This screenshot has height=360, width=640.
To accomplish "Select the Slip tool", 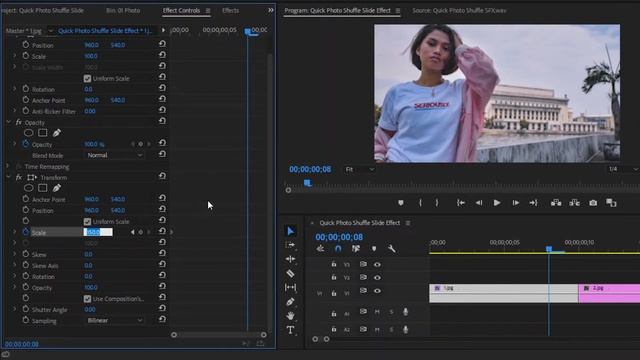I will 290,287.
